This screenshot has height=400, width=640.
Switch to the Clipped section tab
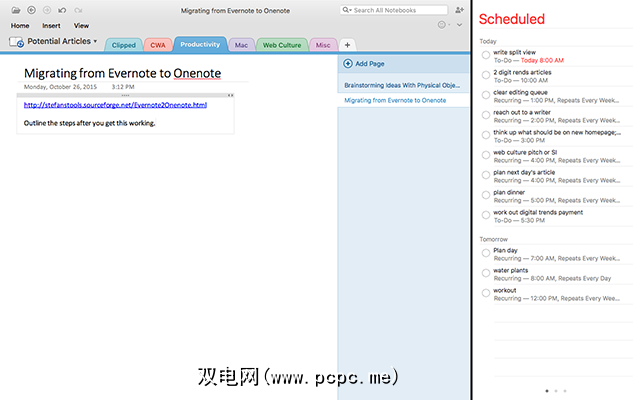pos(124,45)
